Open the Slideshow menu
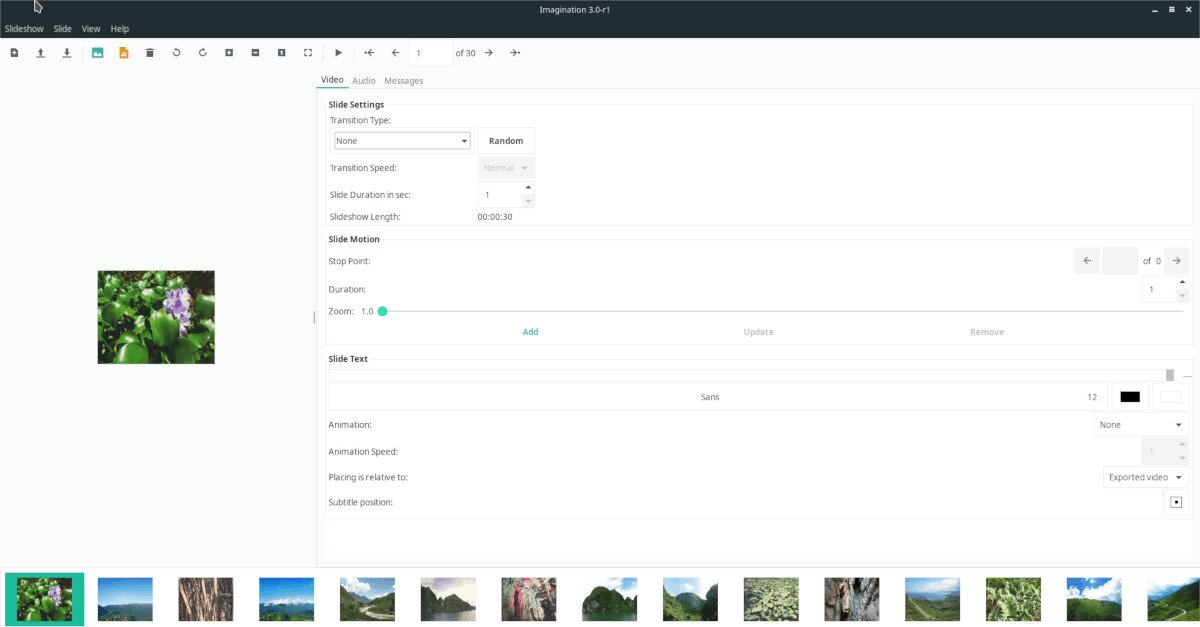Screen dimensions: 1200x627 24,29
